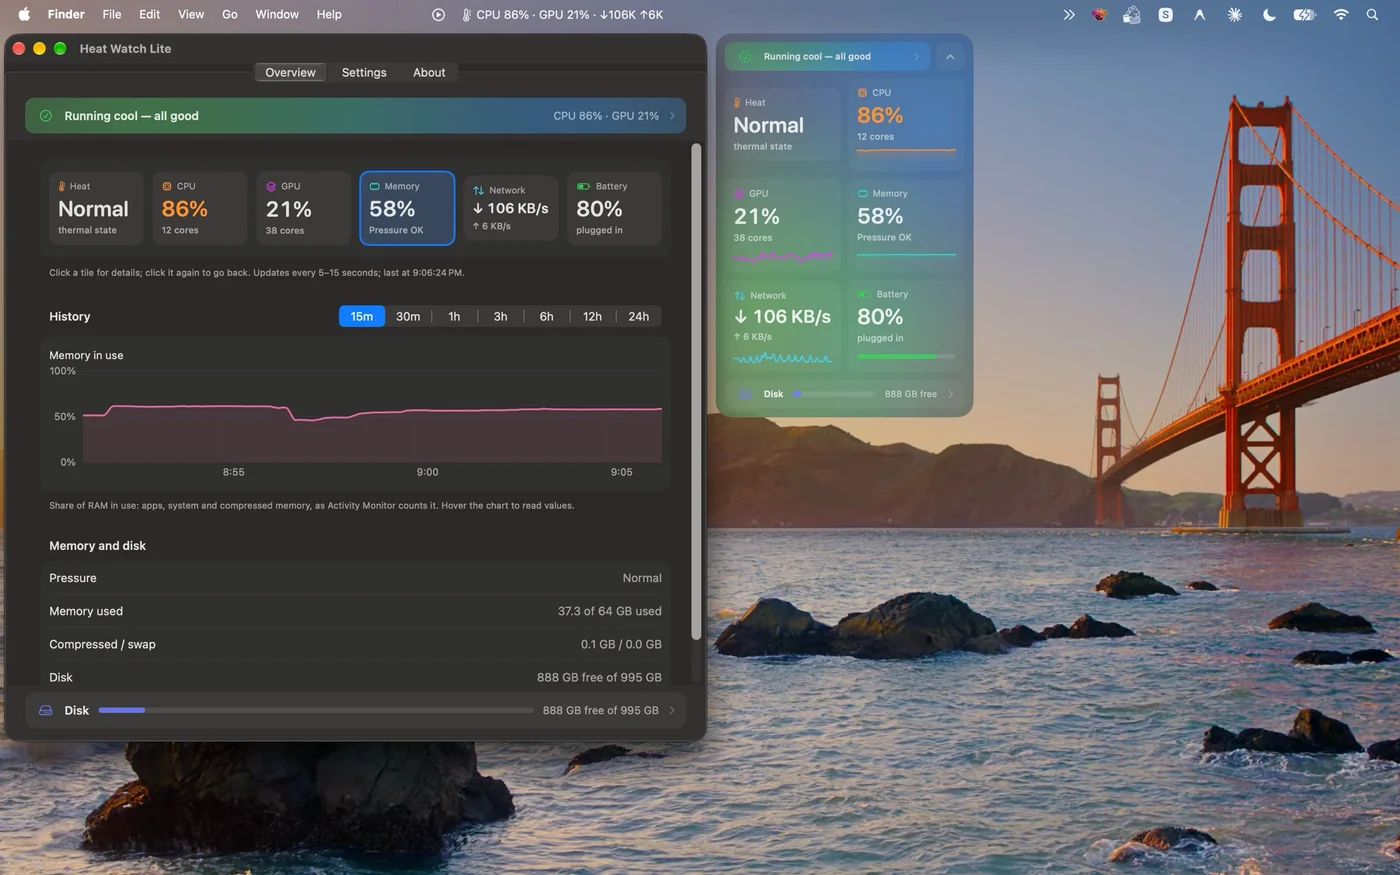Click the green battery icon in the Overview Battery tile
Image resolution: width=1400 pixels, height=875 pixels.
(x=583, y=186)
